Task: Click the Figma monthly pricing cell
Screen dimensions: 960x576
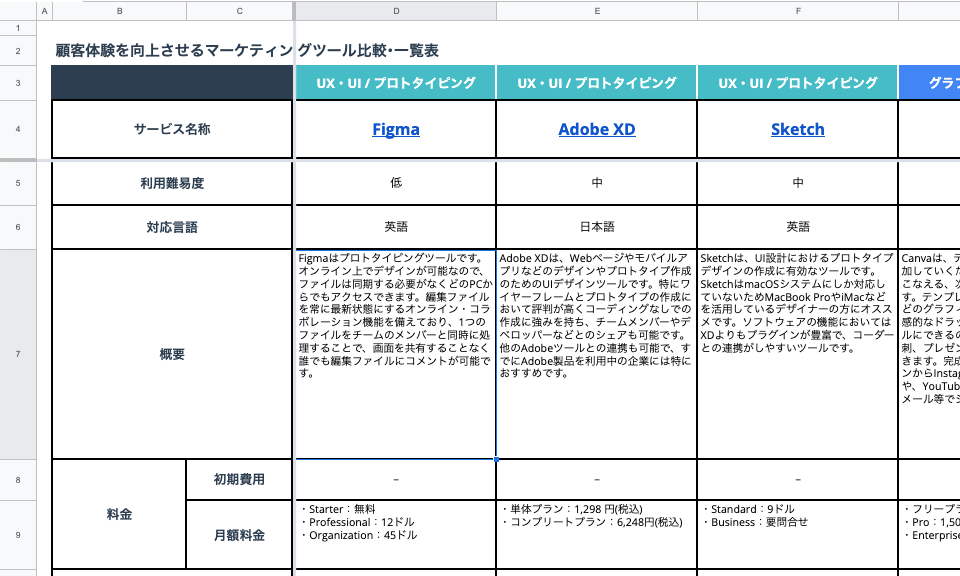Action: point(395,533)
